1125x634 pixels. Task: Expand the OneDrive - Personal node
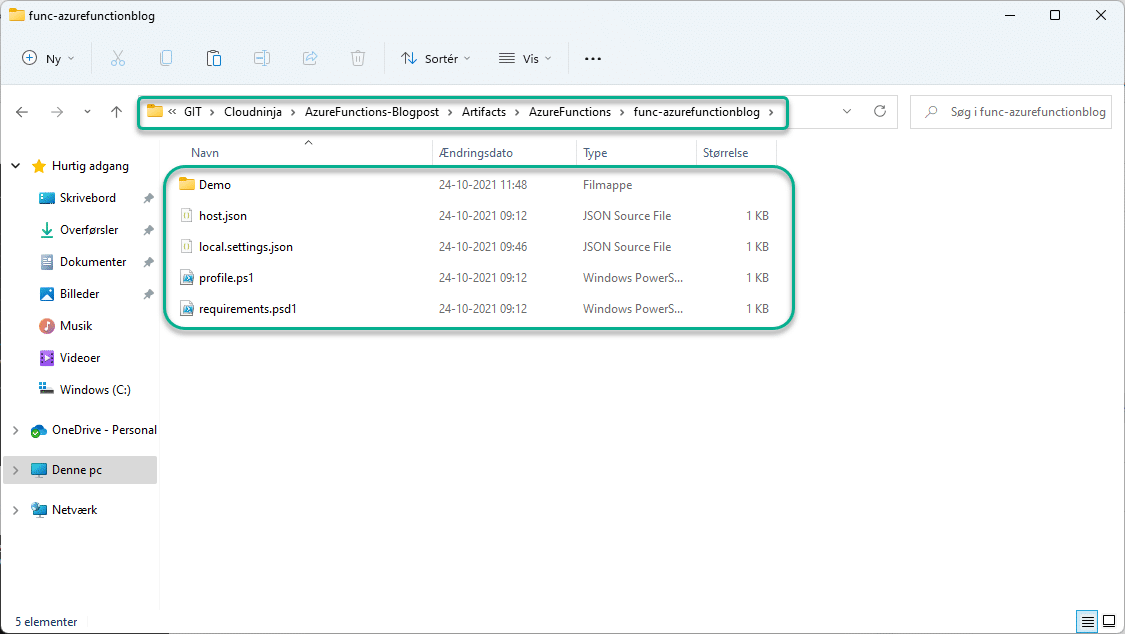click(15, 430)
